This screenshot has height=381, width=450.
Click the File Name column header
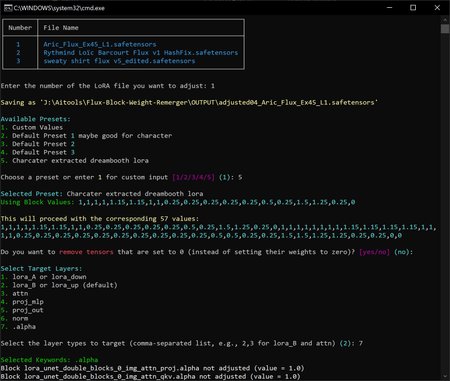(61, 28)
